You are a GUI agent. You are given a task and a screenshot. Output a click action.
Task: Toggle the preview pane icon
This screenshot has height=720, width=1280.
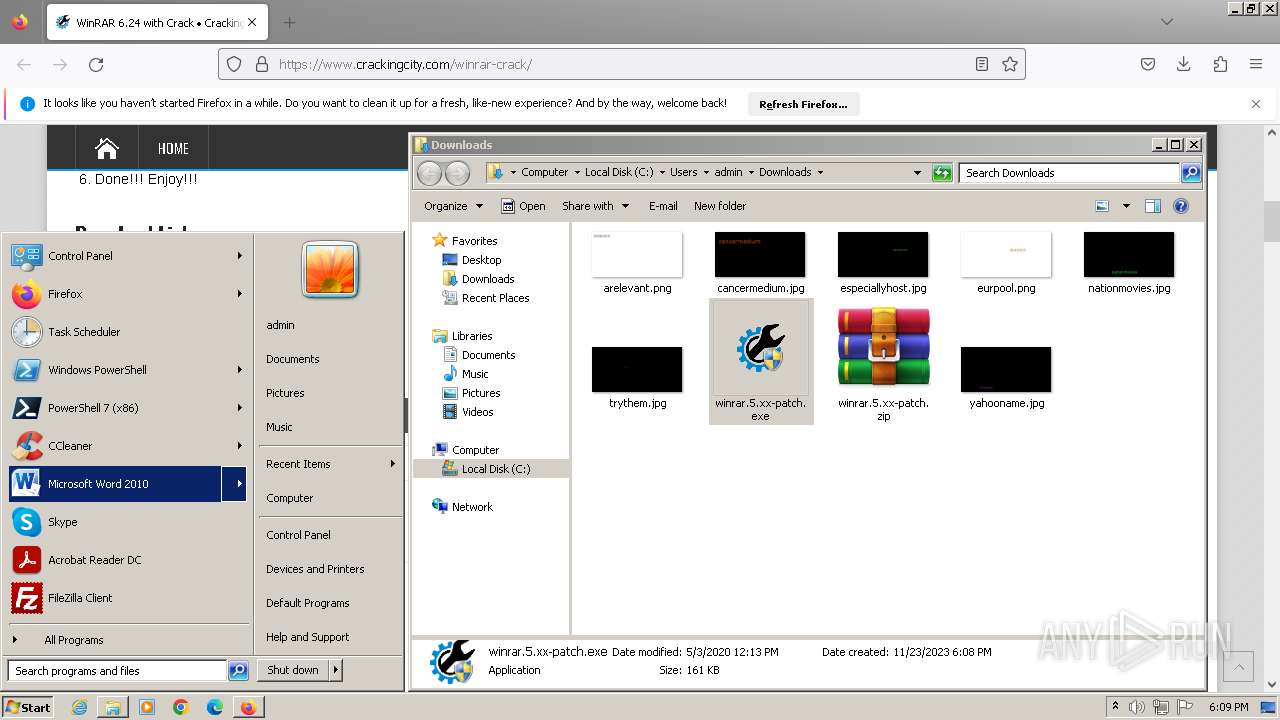[x=1153, y=206]
